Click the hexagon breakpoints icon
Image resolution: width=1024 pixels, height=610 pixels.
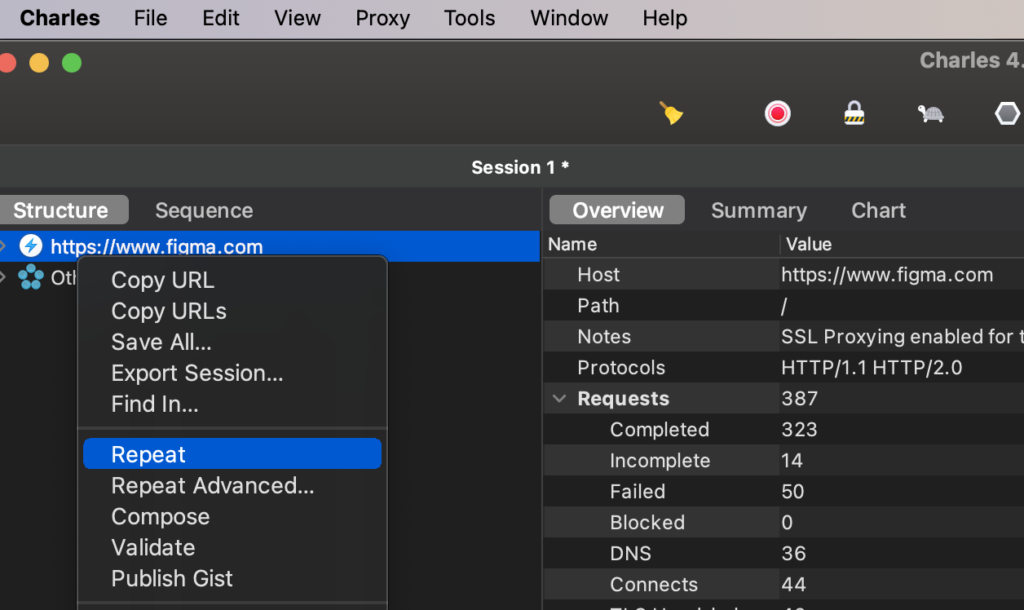click(1007, 114)
